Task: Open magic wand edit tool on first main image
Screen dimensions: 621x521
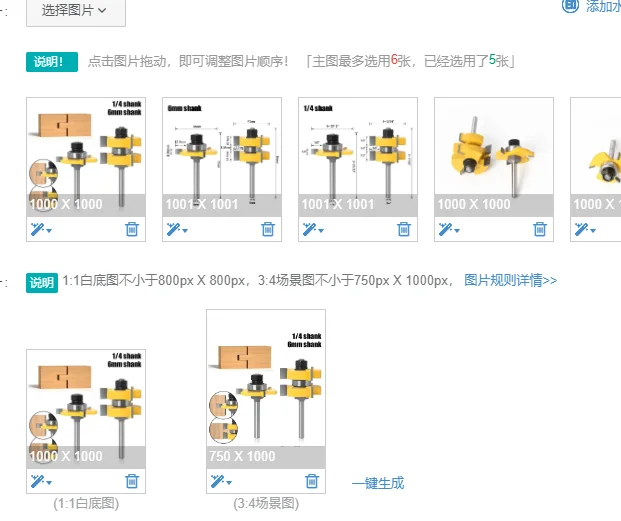Action: (x=38, y=229)
